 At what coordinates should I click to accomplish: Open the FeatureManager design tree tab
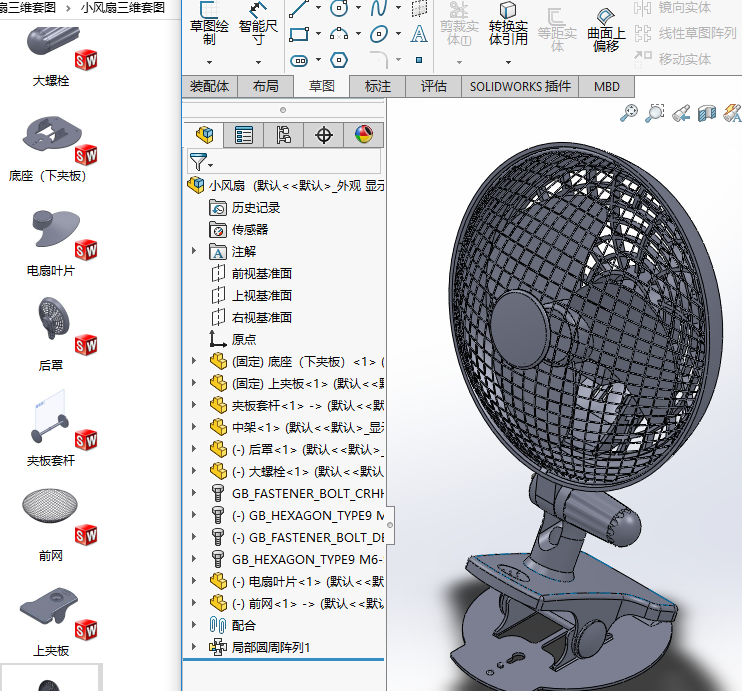(x=205, y=135)
